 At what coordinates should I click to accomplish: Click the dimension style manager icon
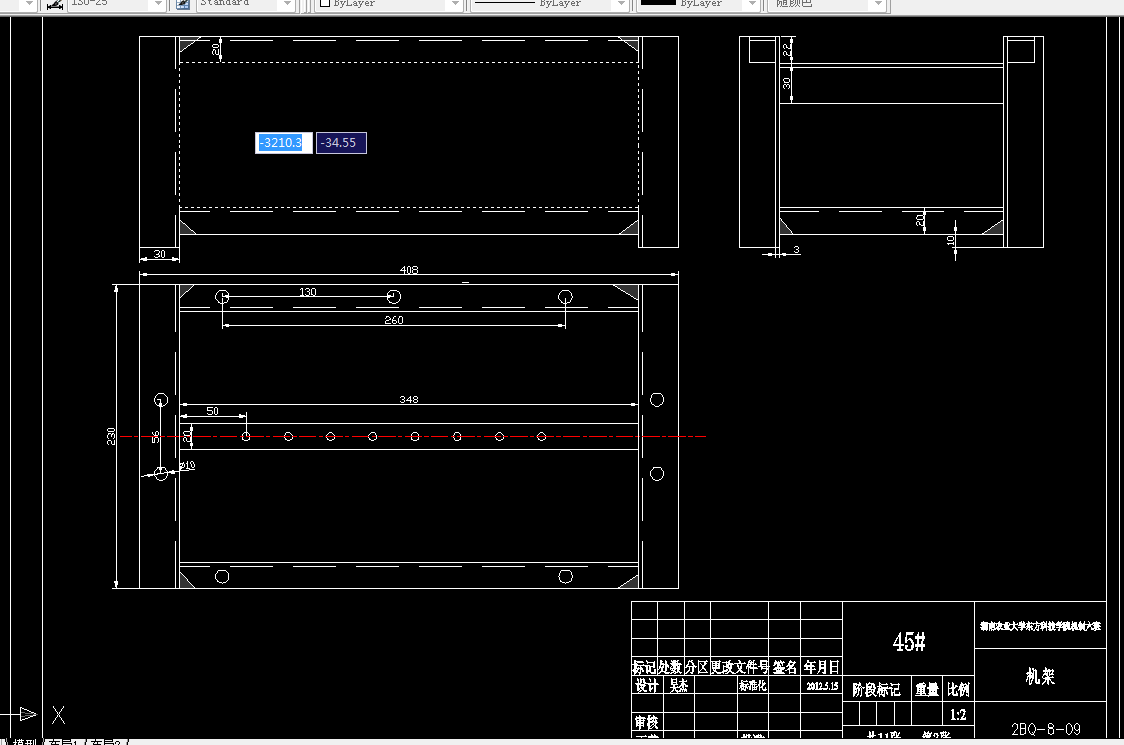[54, 4]
